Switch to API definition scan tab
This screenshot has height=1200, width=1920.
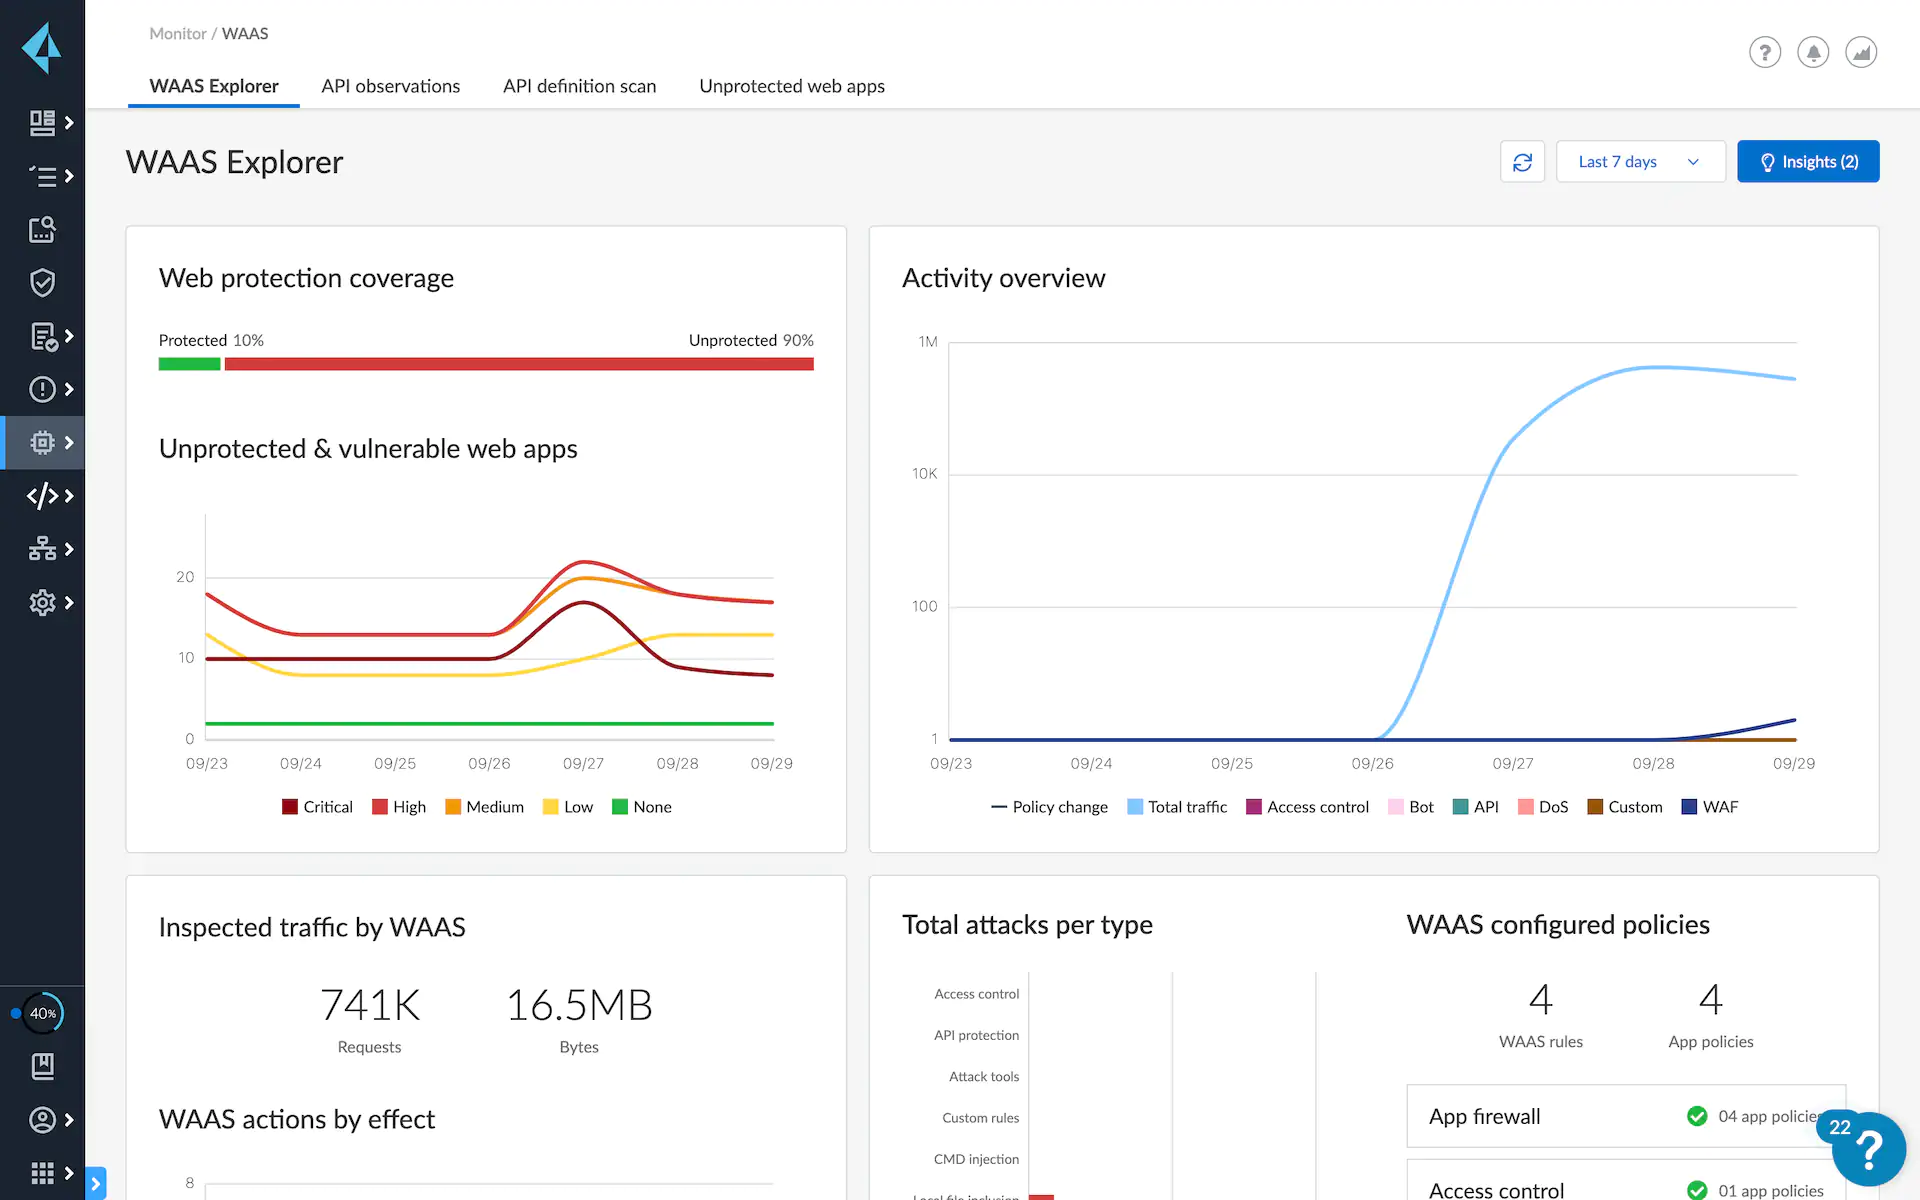[579, 86]
